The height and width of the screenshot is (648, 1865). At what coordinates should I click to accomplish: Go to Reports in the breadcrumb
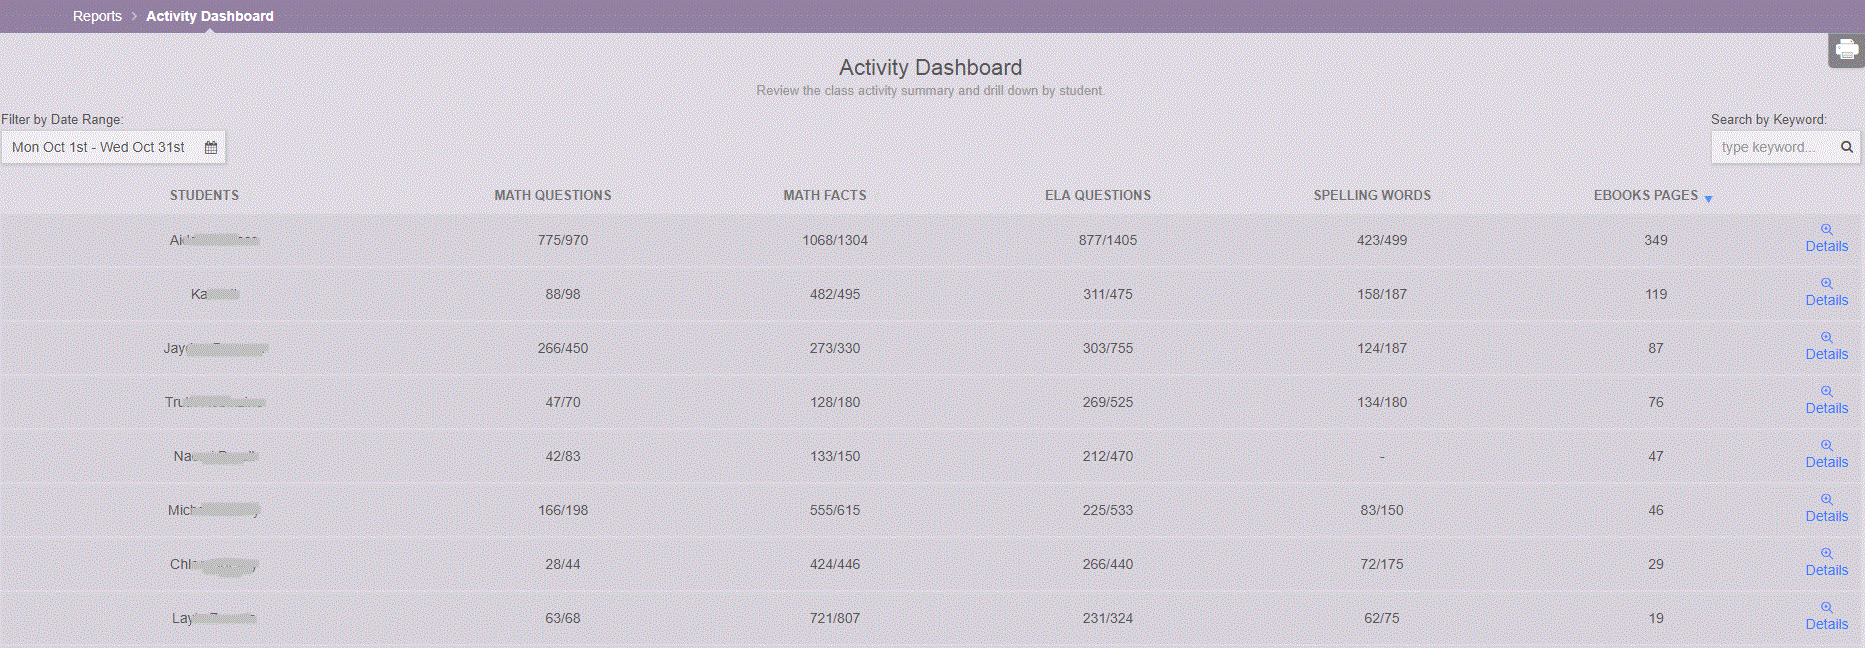97,16
